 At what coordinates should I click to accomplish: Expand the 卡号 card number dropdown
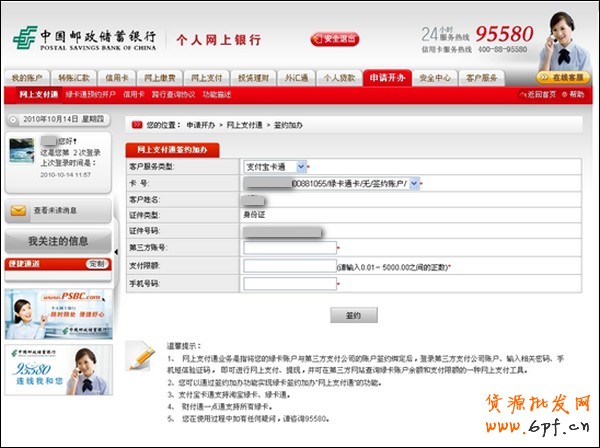click(414, 184)
